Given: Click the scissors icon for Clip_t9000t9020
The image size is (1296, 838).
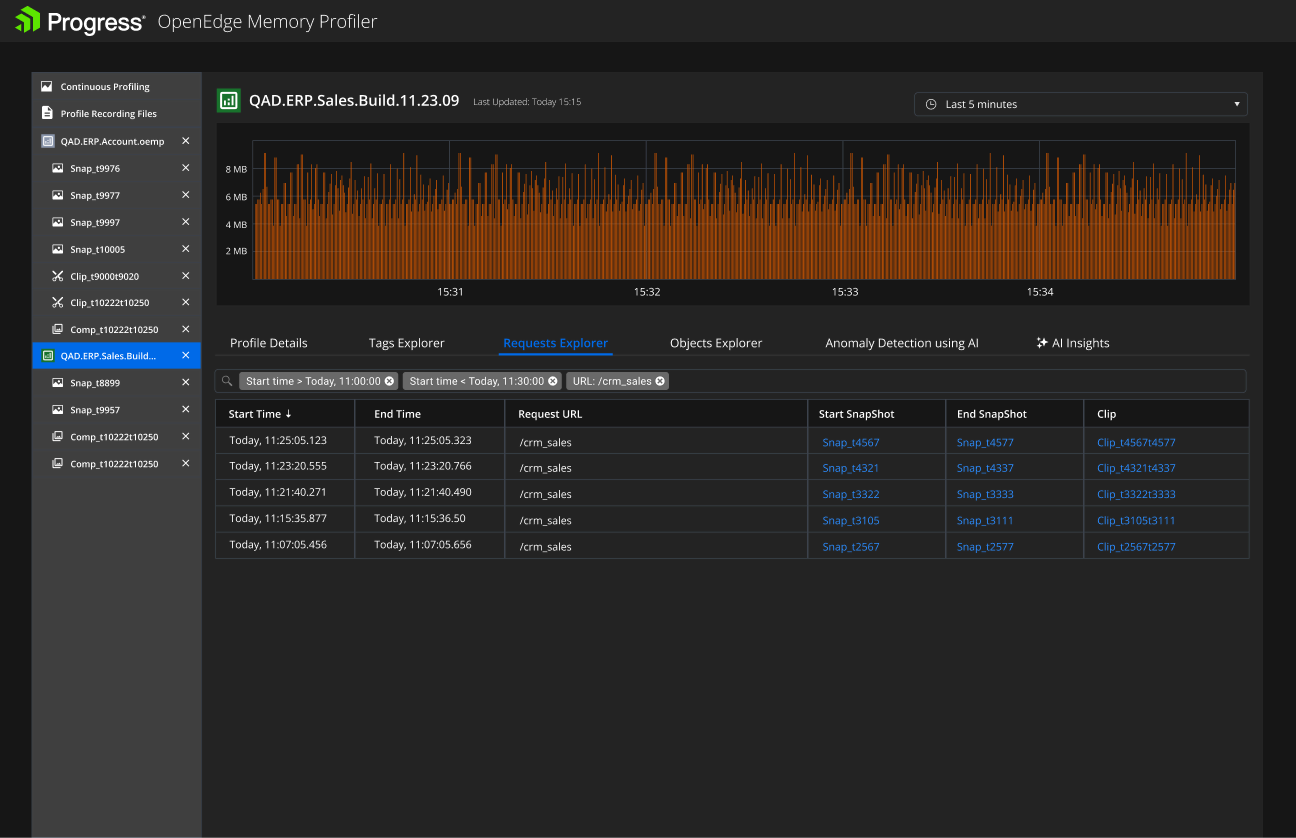Looking at the screenshot, I should (x=58, y=276).
